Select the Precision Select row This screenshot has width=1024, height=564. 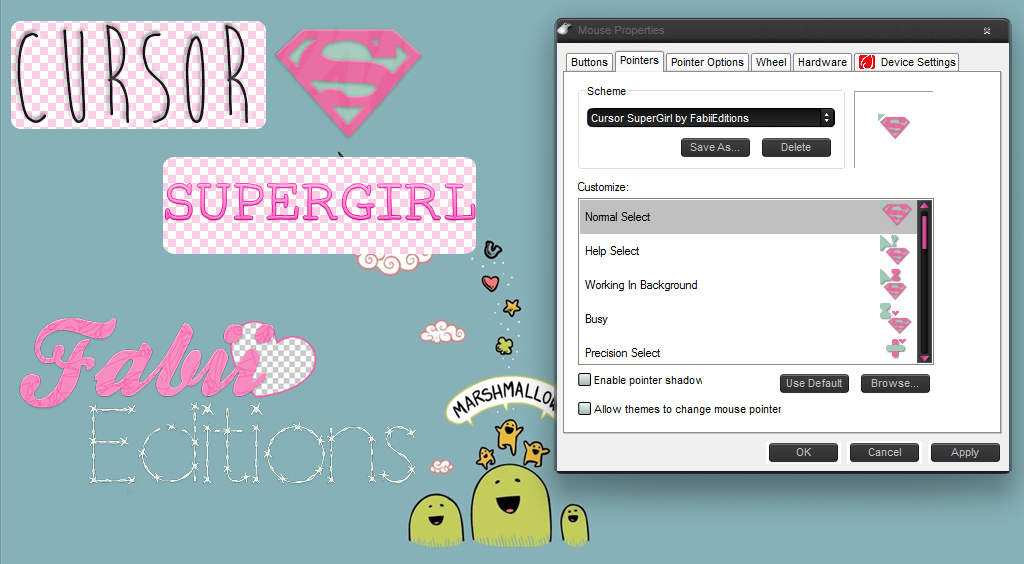point(748,352)
